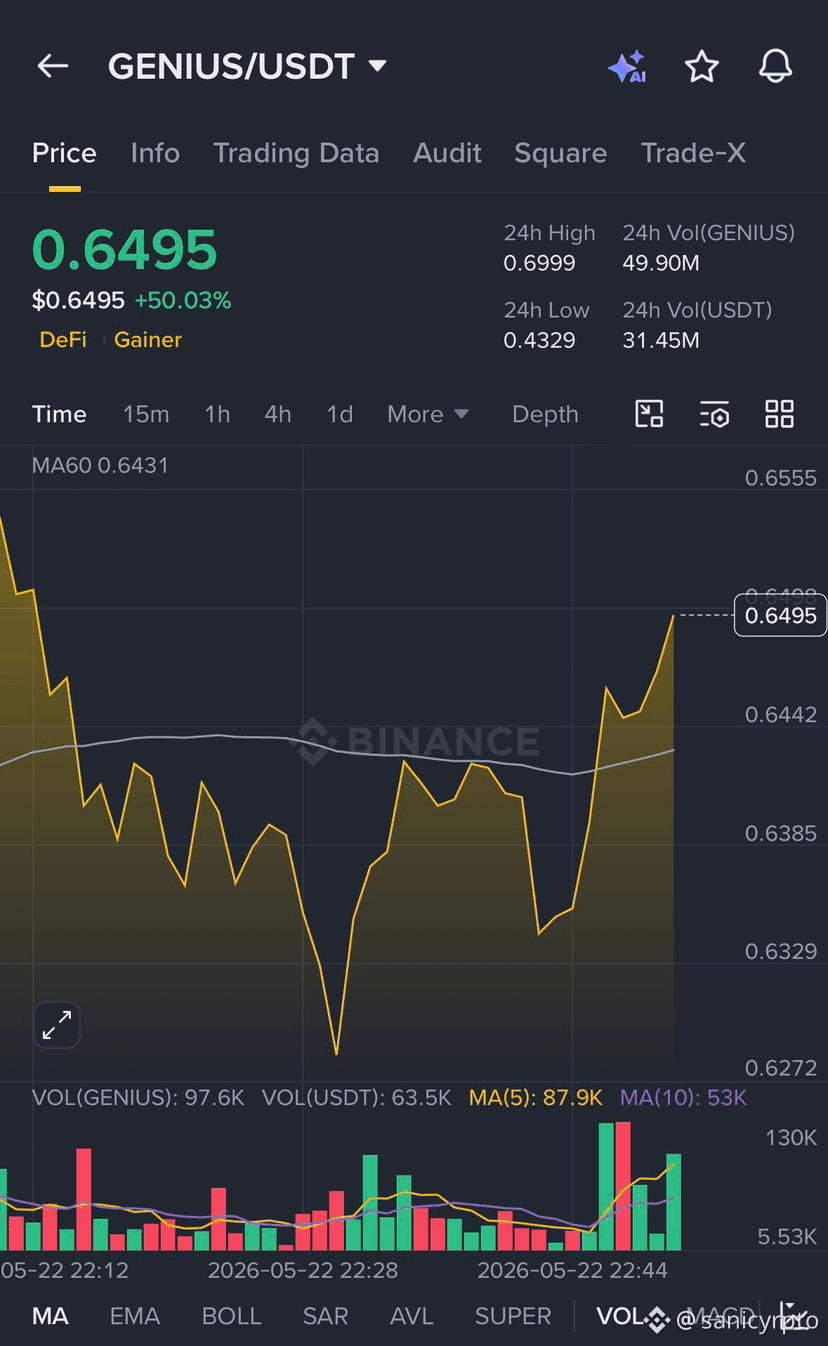
Task: Toggle the BOLL indicator
Action: click(232, 1316)
